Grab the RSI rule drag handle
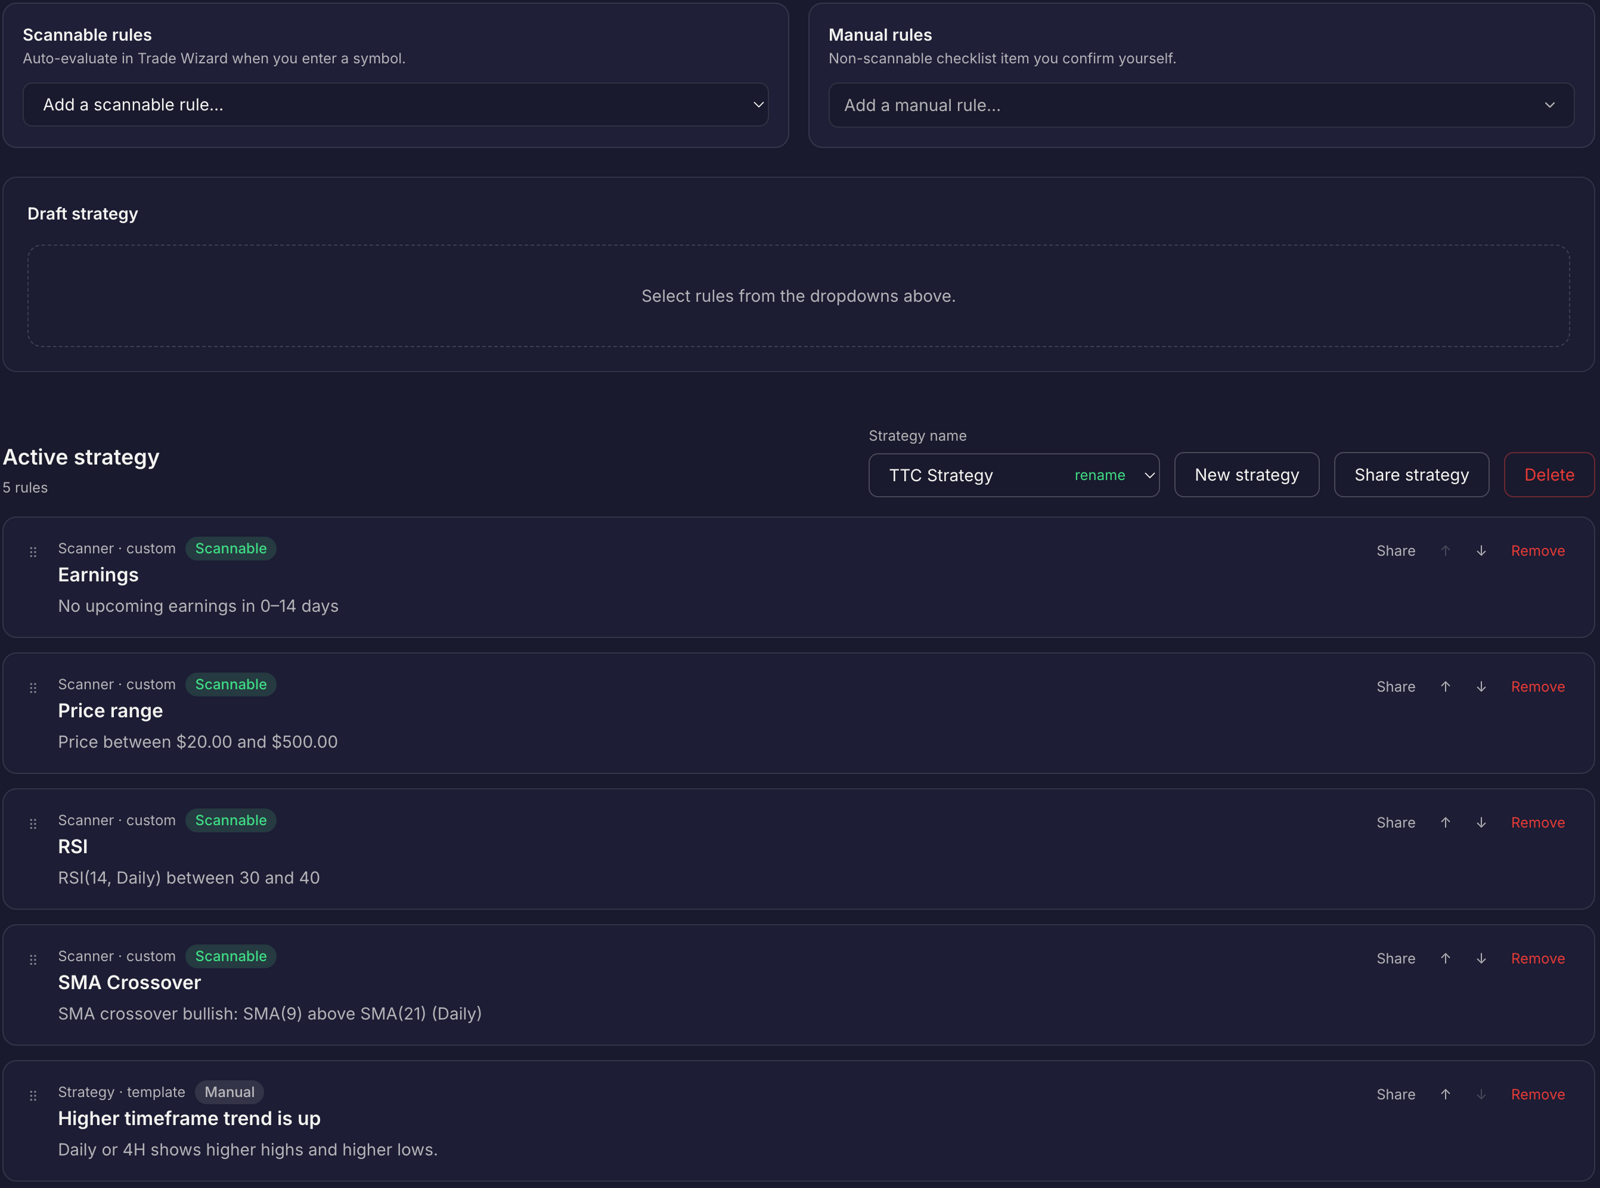 (33, 824)
